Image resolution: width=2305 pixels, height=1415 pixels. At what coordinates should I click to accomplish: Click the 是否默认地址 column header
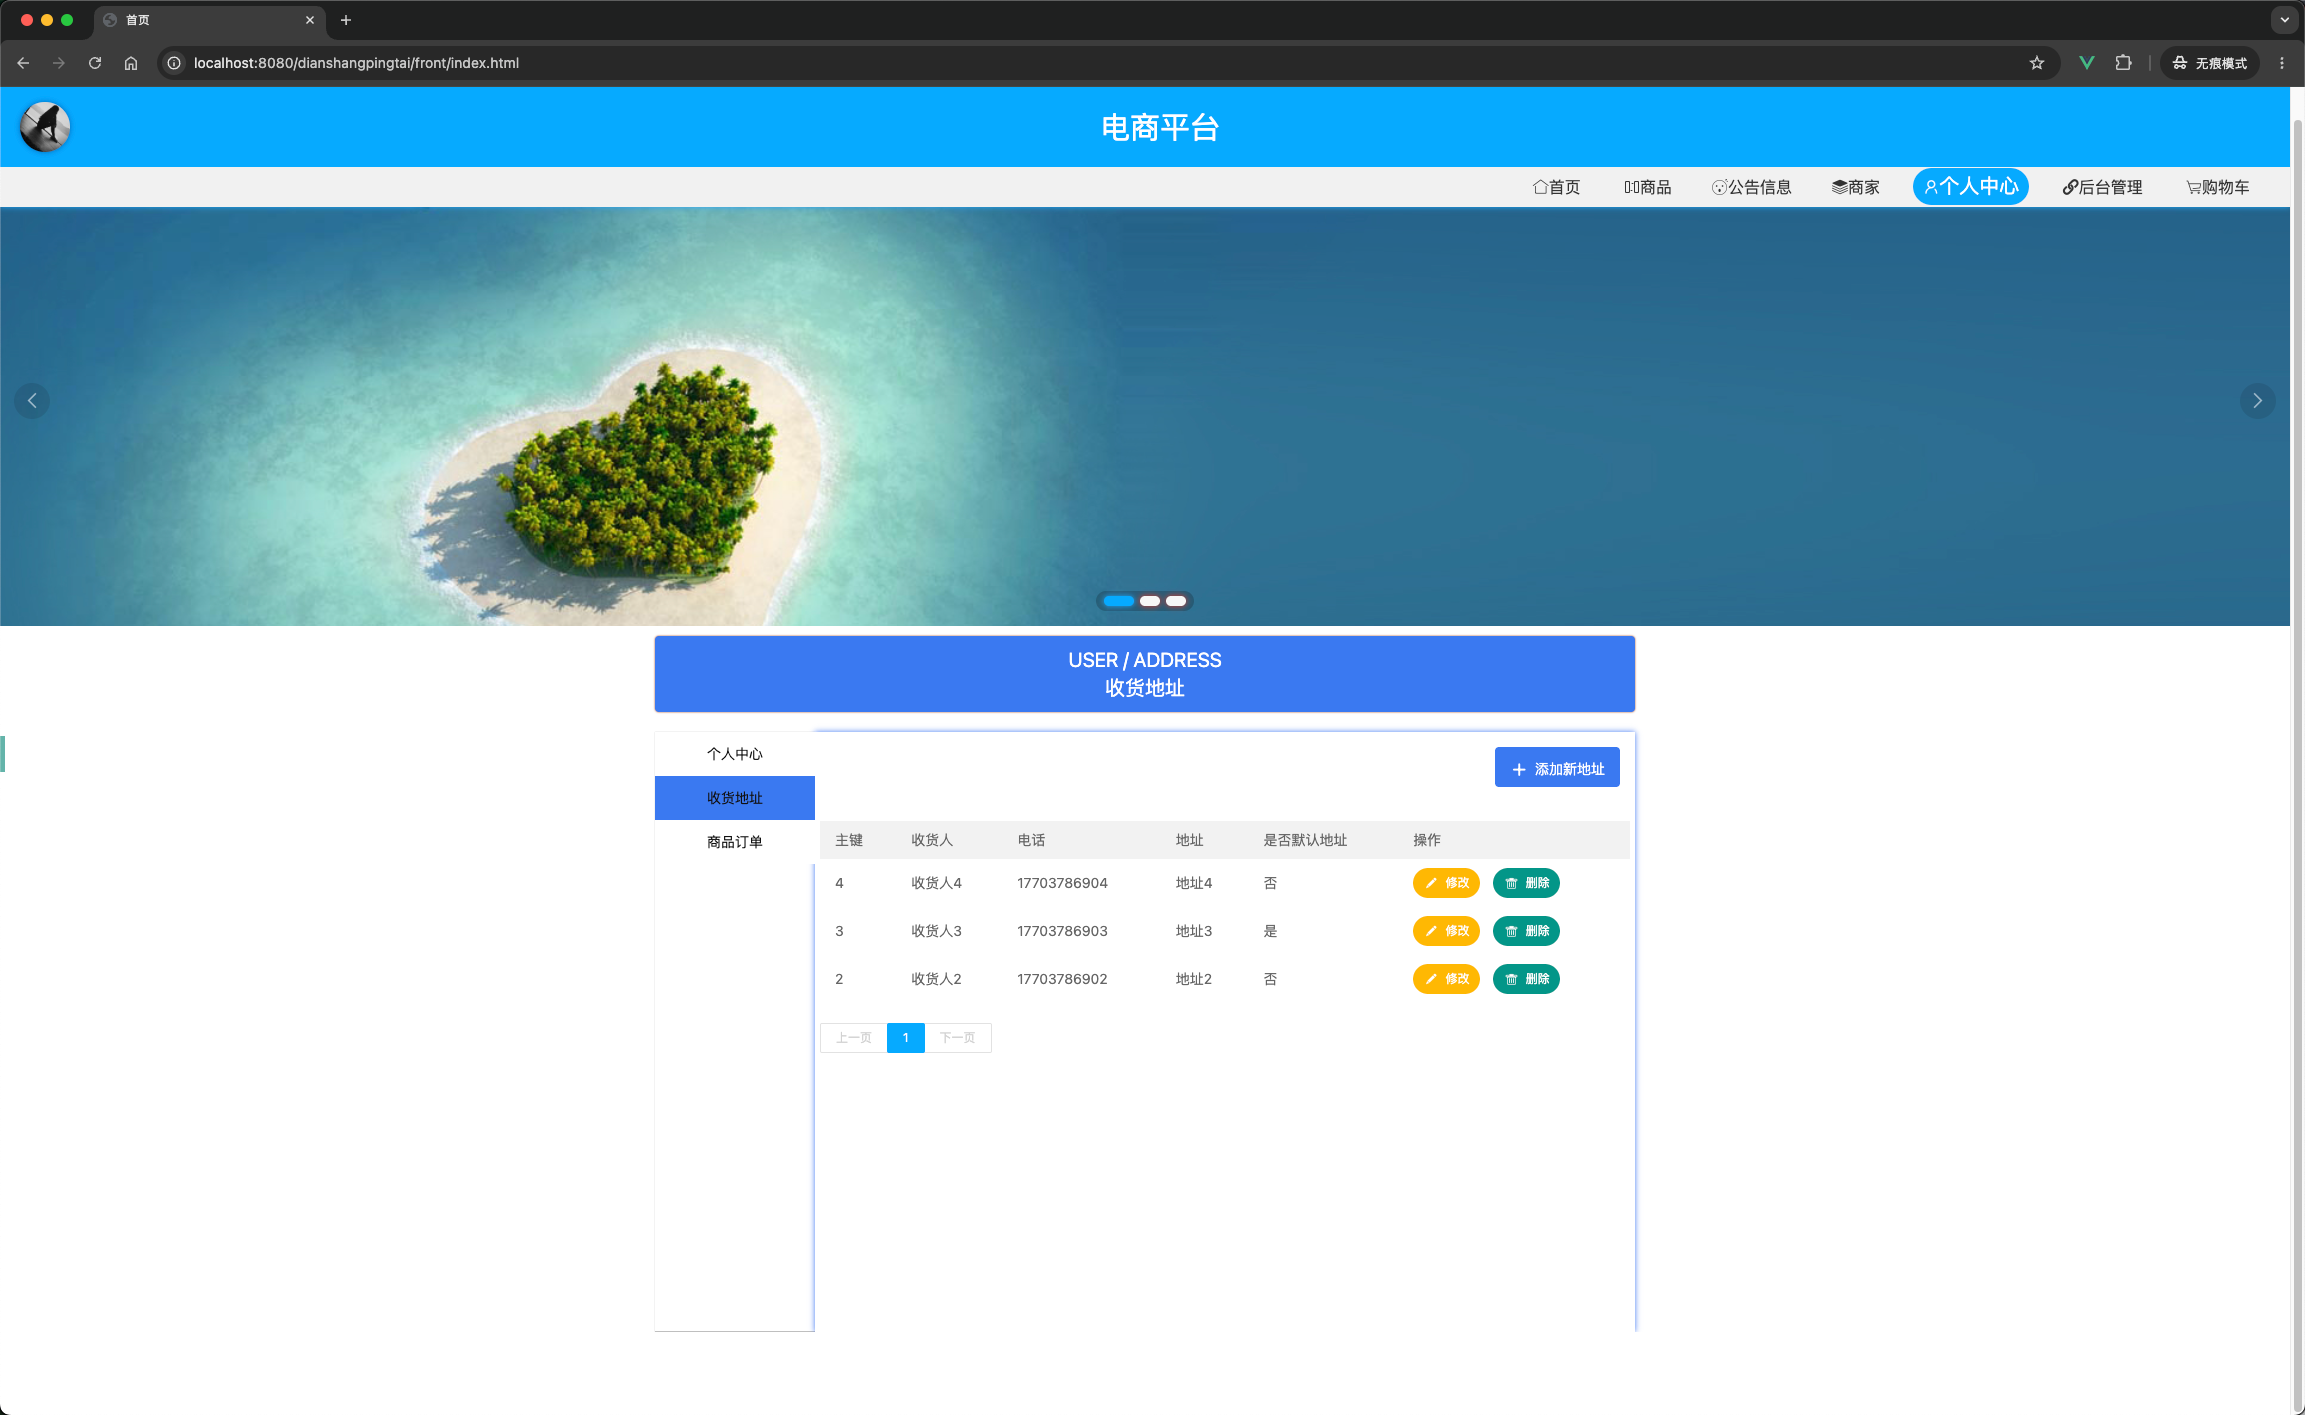coord(1305,840)
